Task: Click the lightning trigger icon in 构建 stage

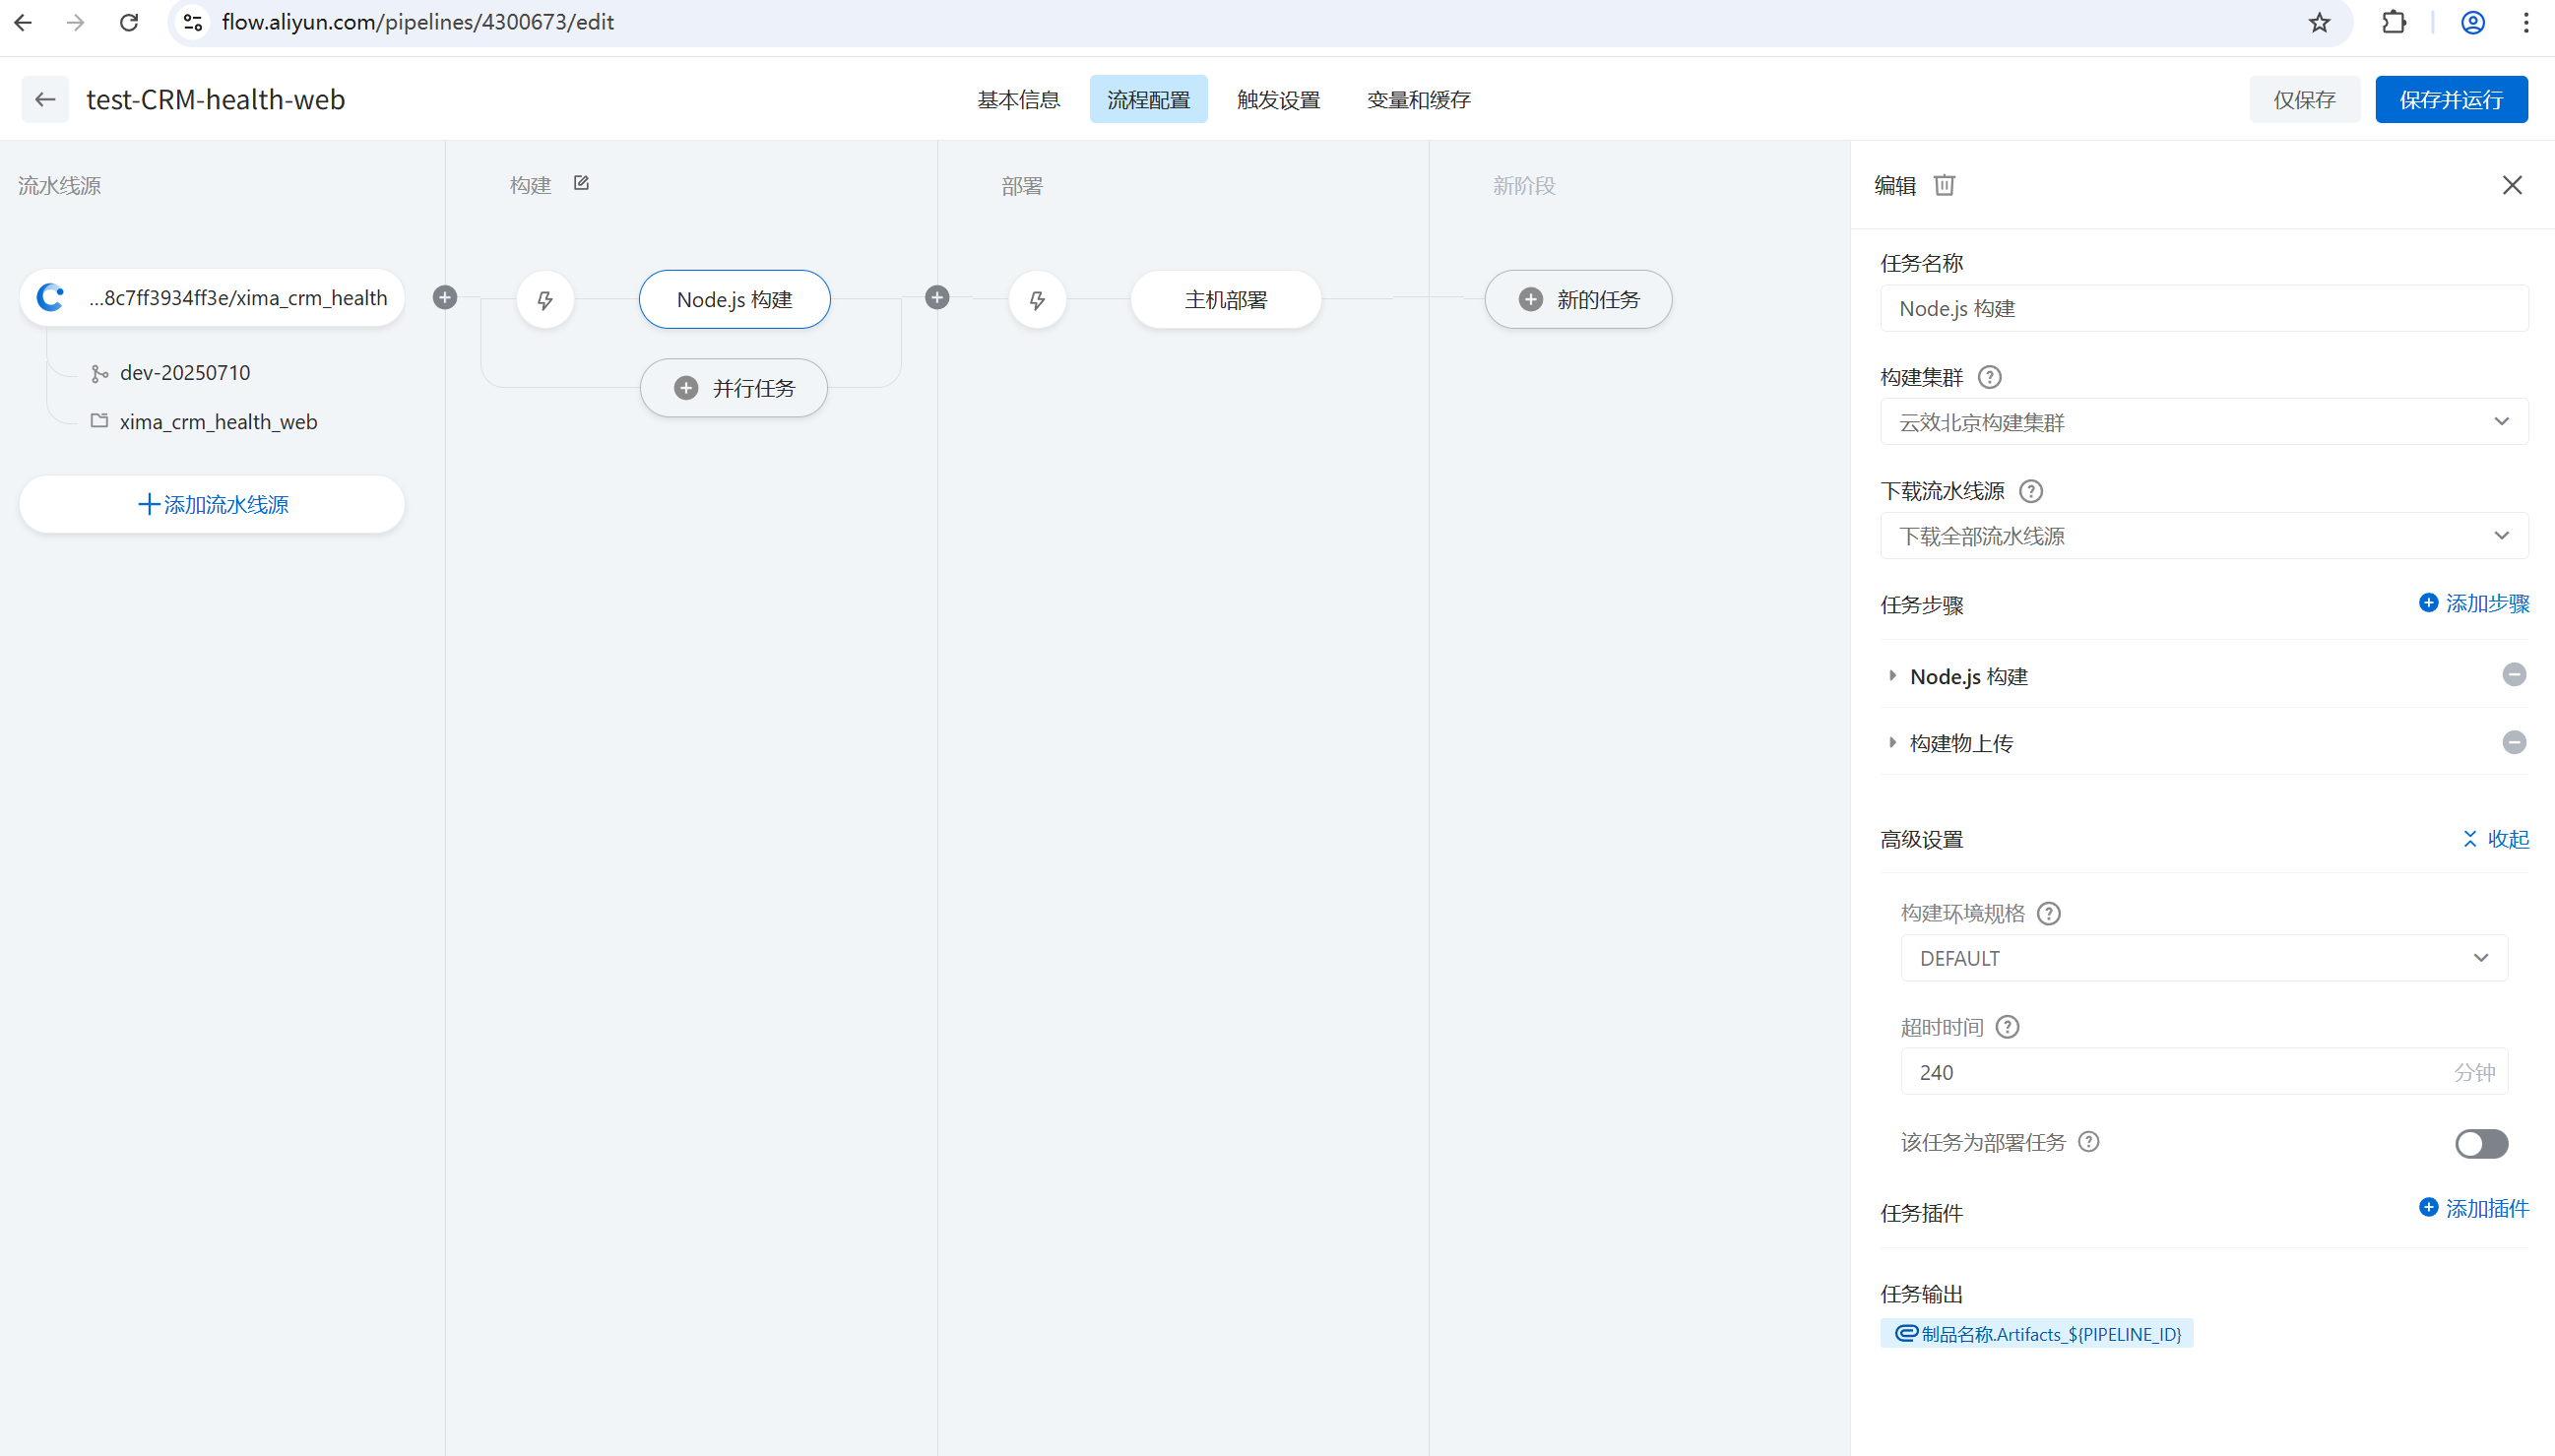Action: pos(545,299)
